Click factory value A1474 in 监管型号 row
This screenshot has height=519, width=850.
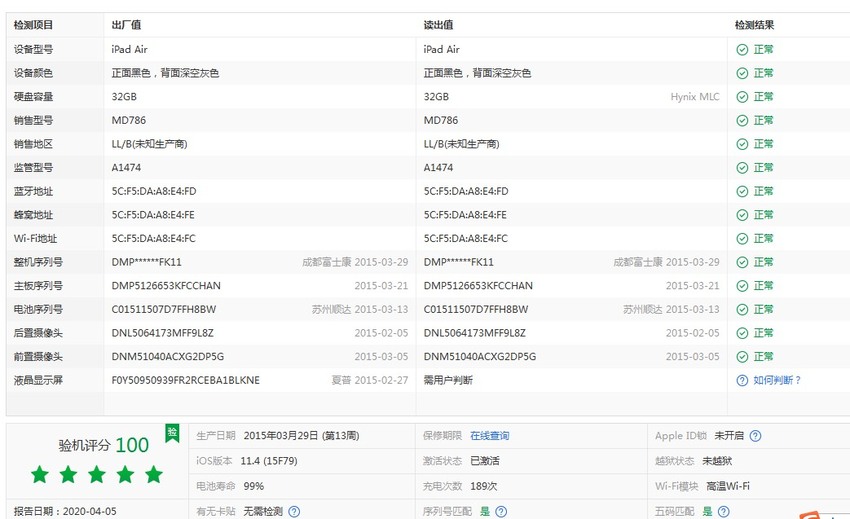(x=126, y=168)
